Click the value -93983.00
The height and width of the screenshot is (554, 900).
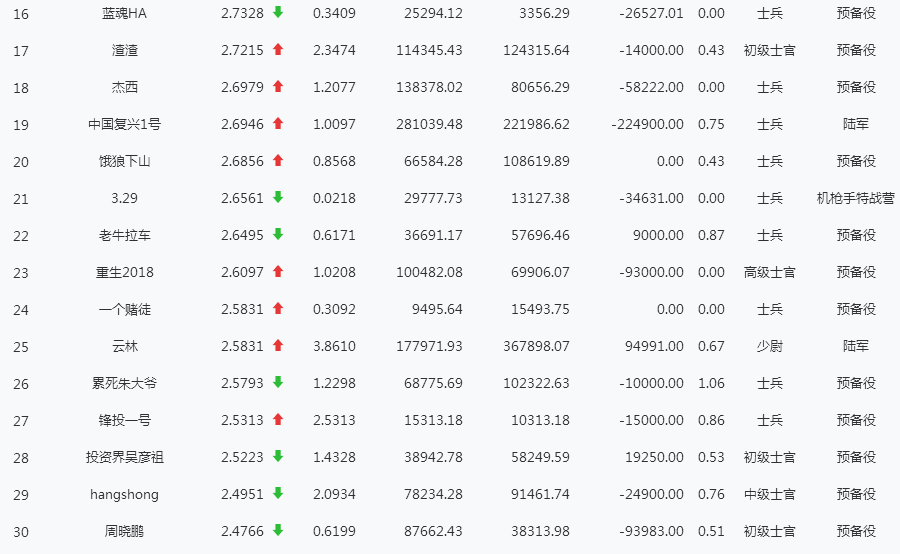[x=651, y=531]
